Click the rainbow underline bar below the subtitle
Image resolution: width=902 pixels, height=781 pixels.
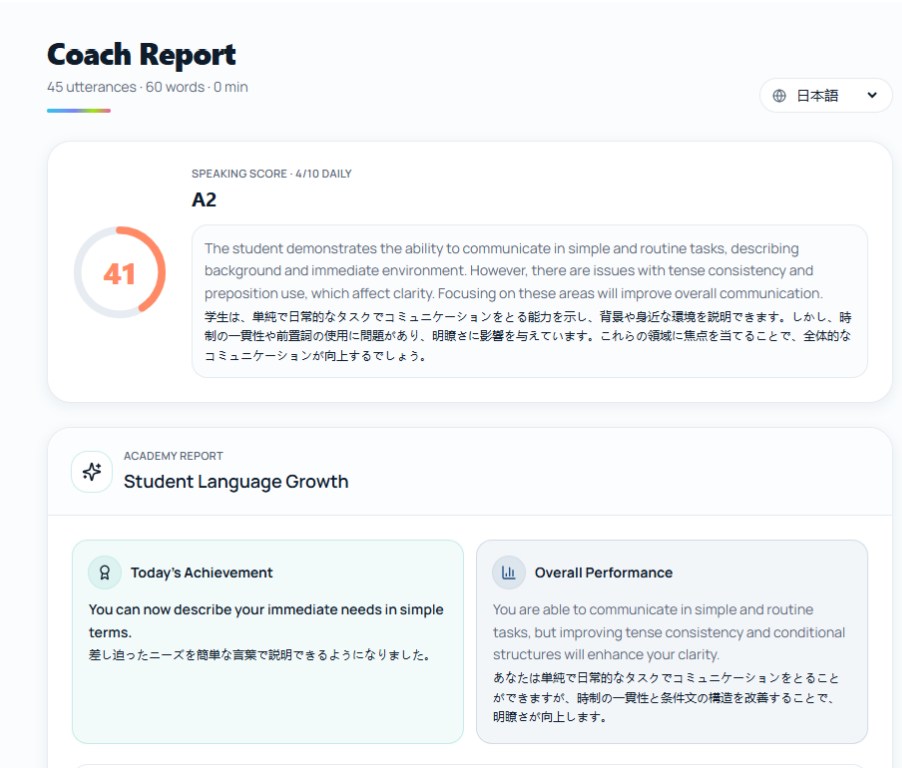tap(79, 110)
